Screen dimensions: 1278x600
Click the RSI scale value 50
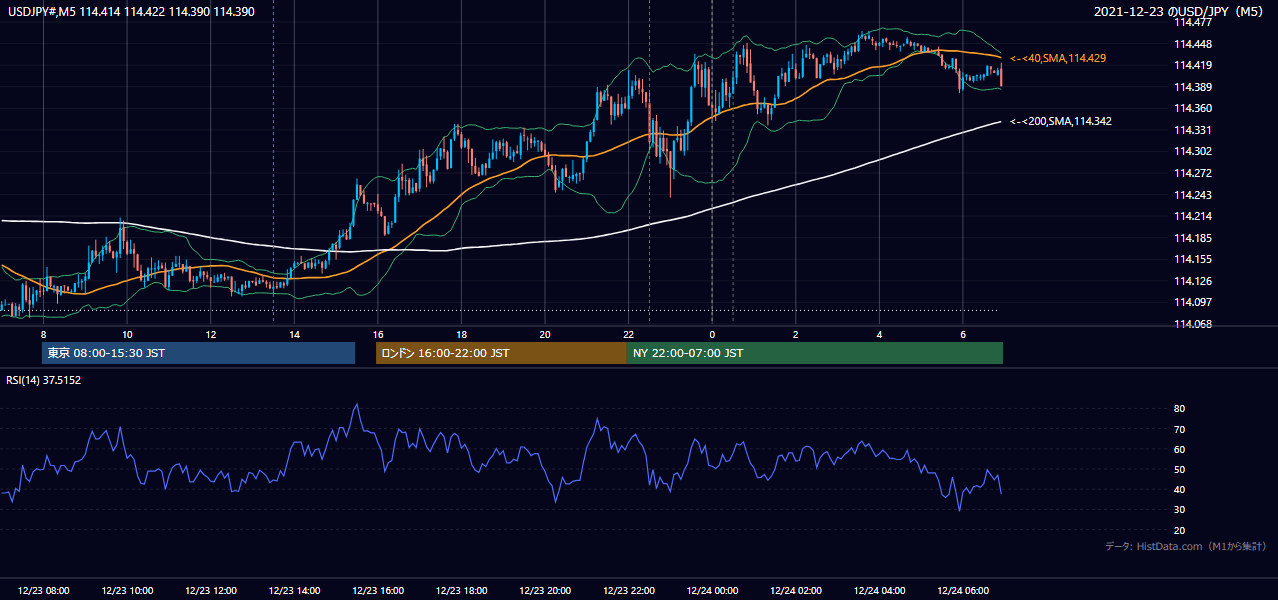[1179, 469]
